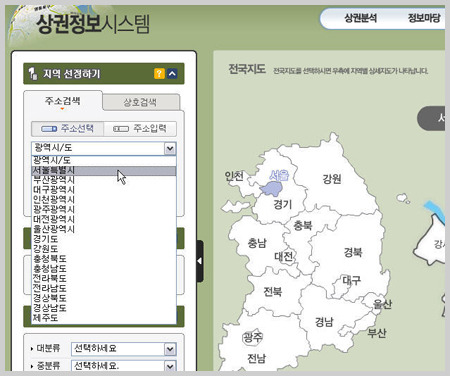Expand the 중분류 dropdown

[x=170, y=366]
